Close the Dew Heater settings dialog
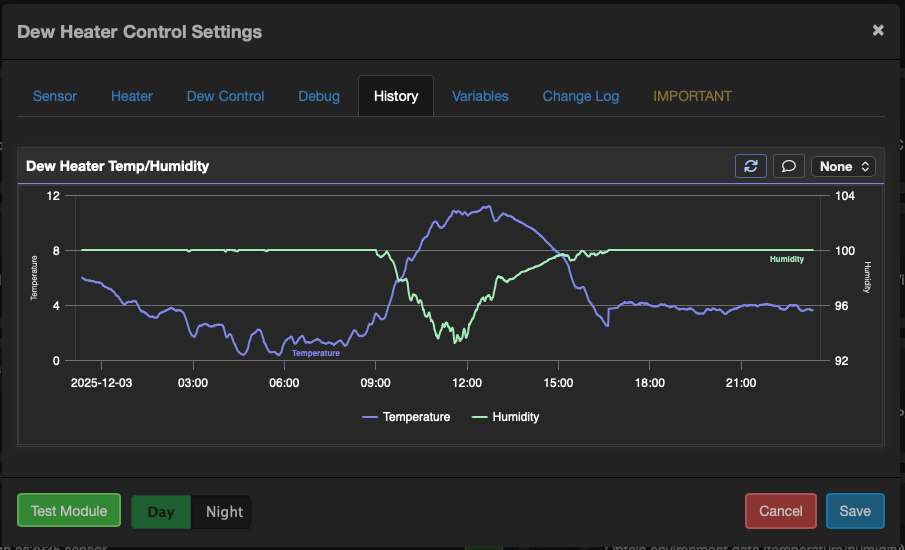The height and width of the screenshot is (550, 905). (878, 30)
